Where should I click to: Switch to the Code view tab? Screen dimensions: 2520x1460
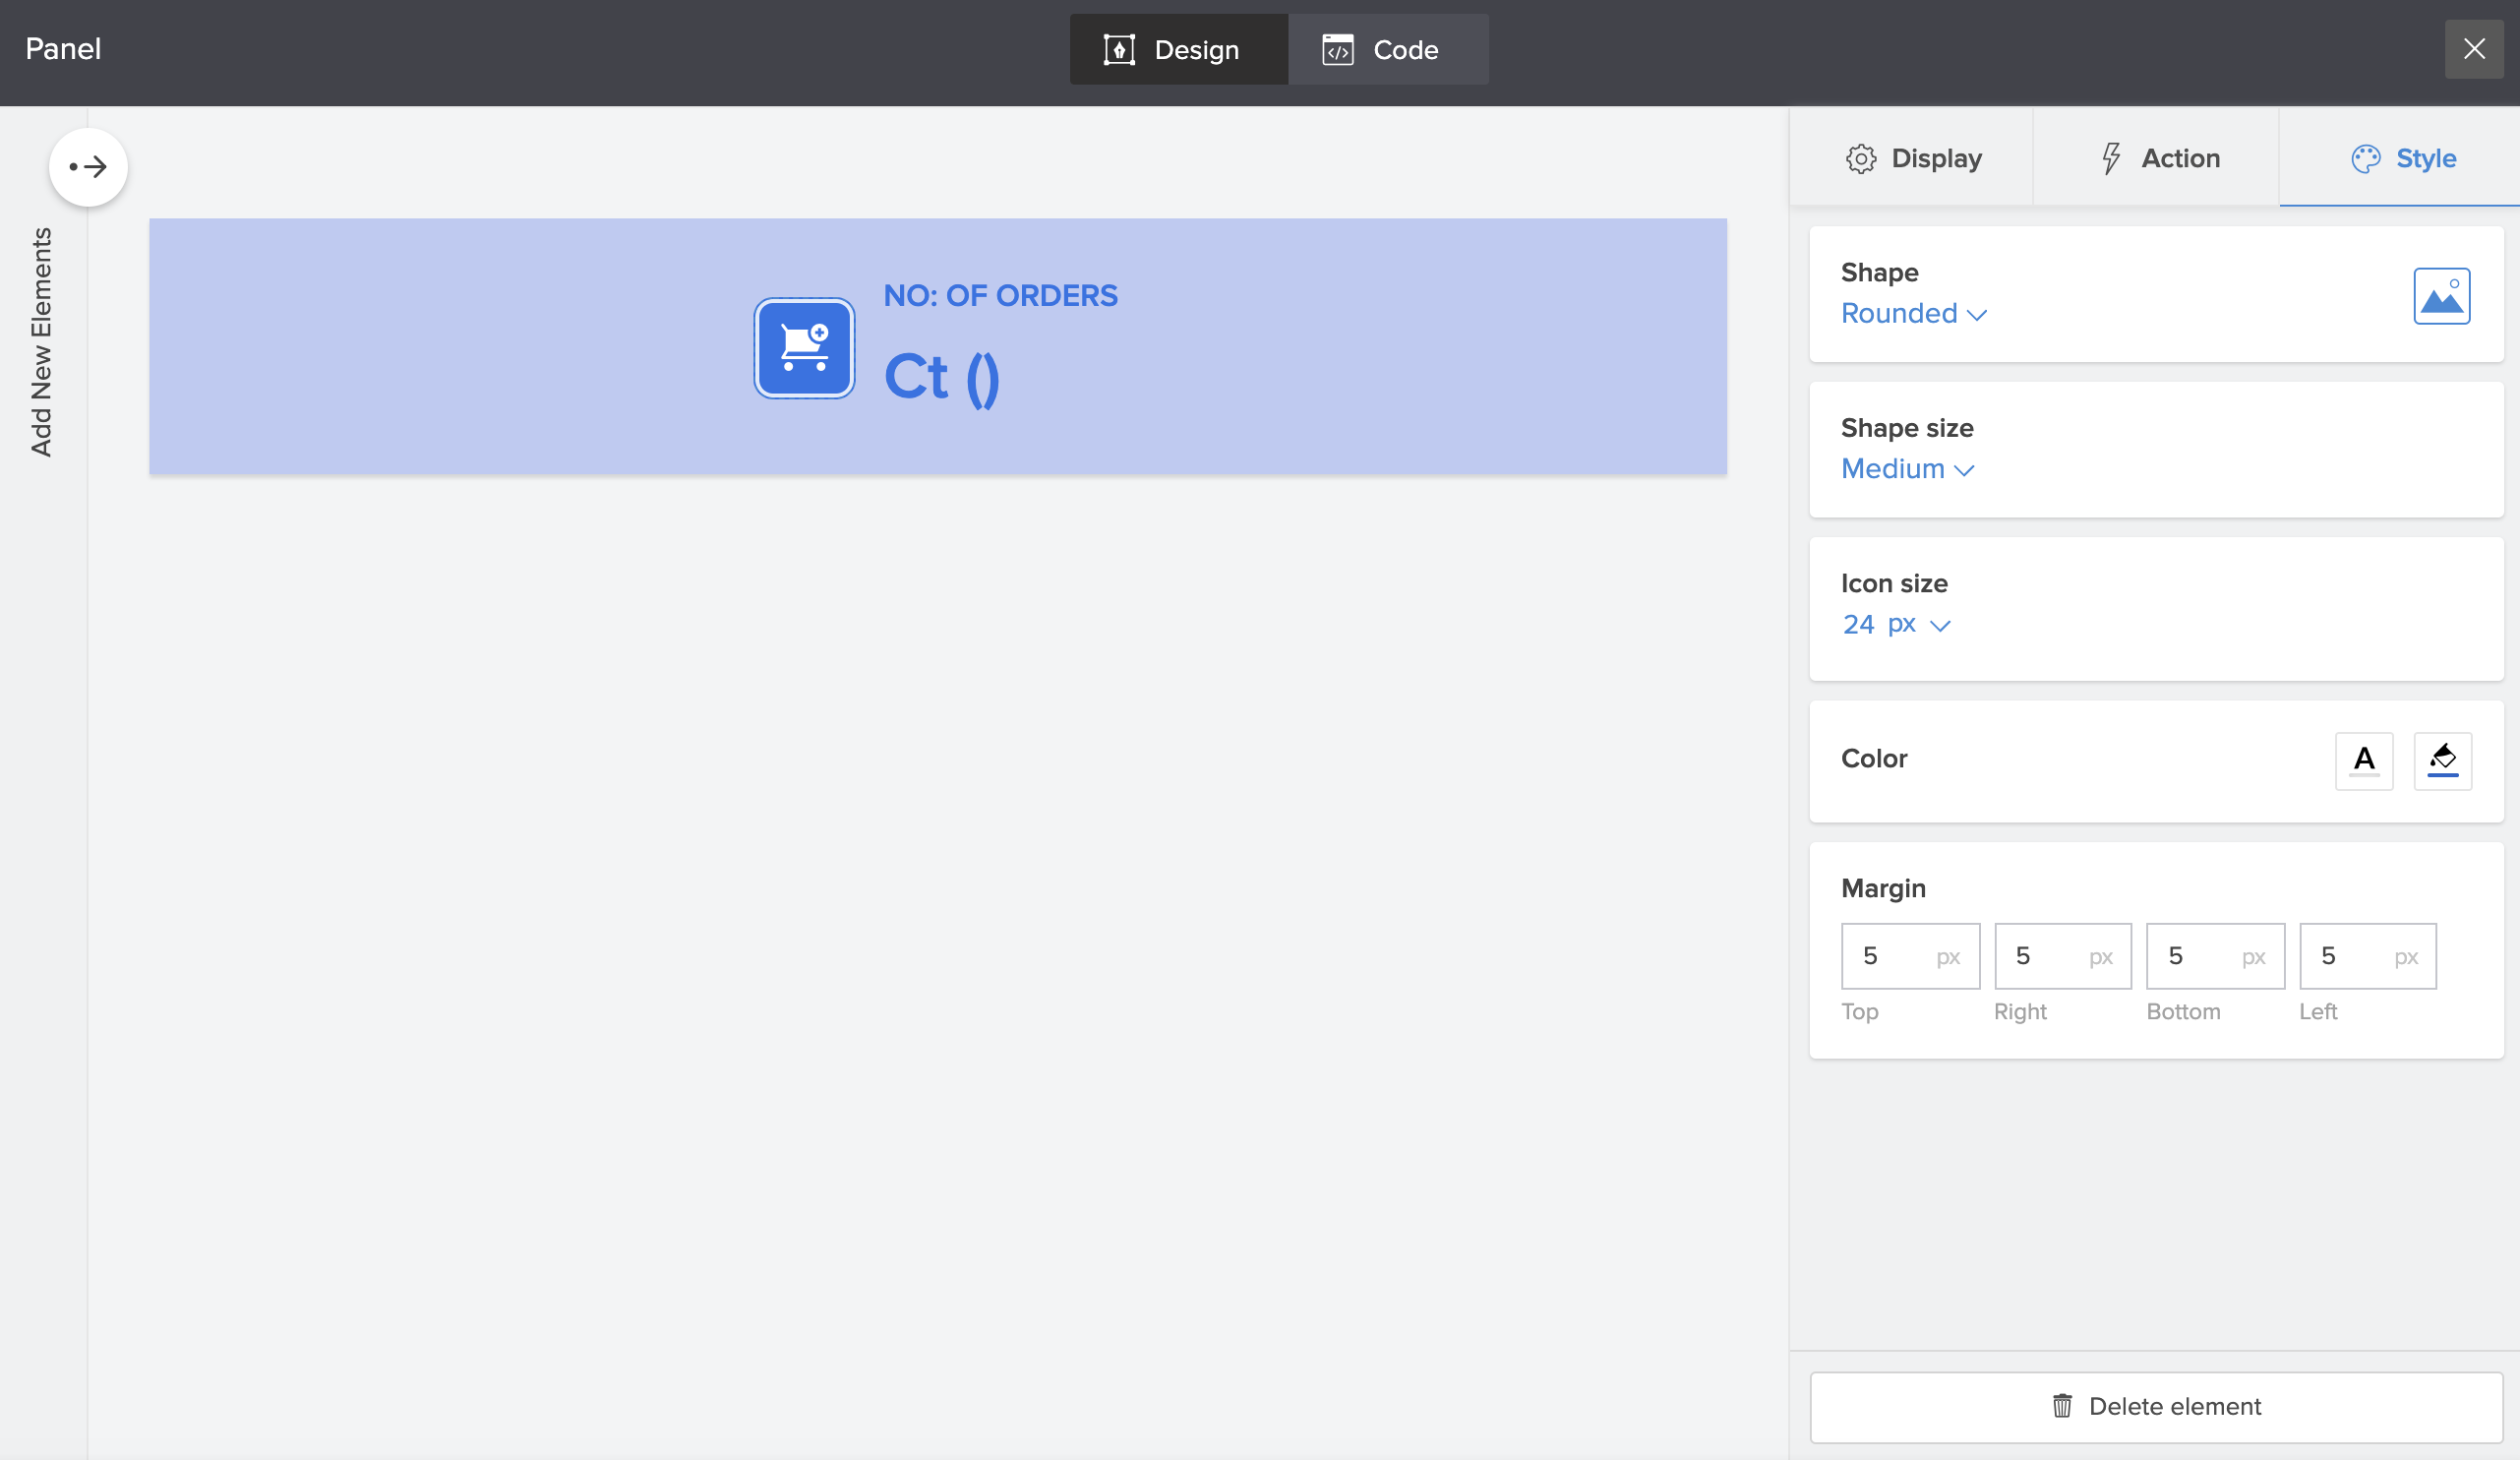(x=1387, y=49)
